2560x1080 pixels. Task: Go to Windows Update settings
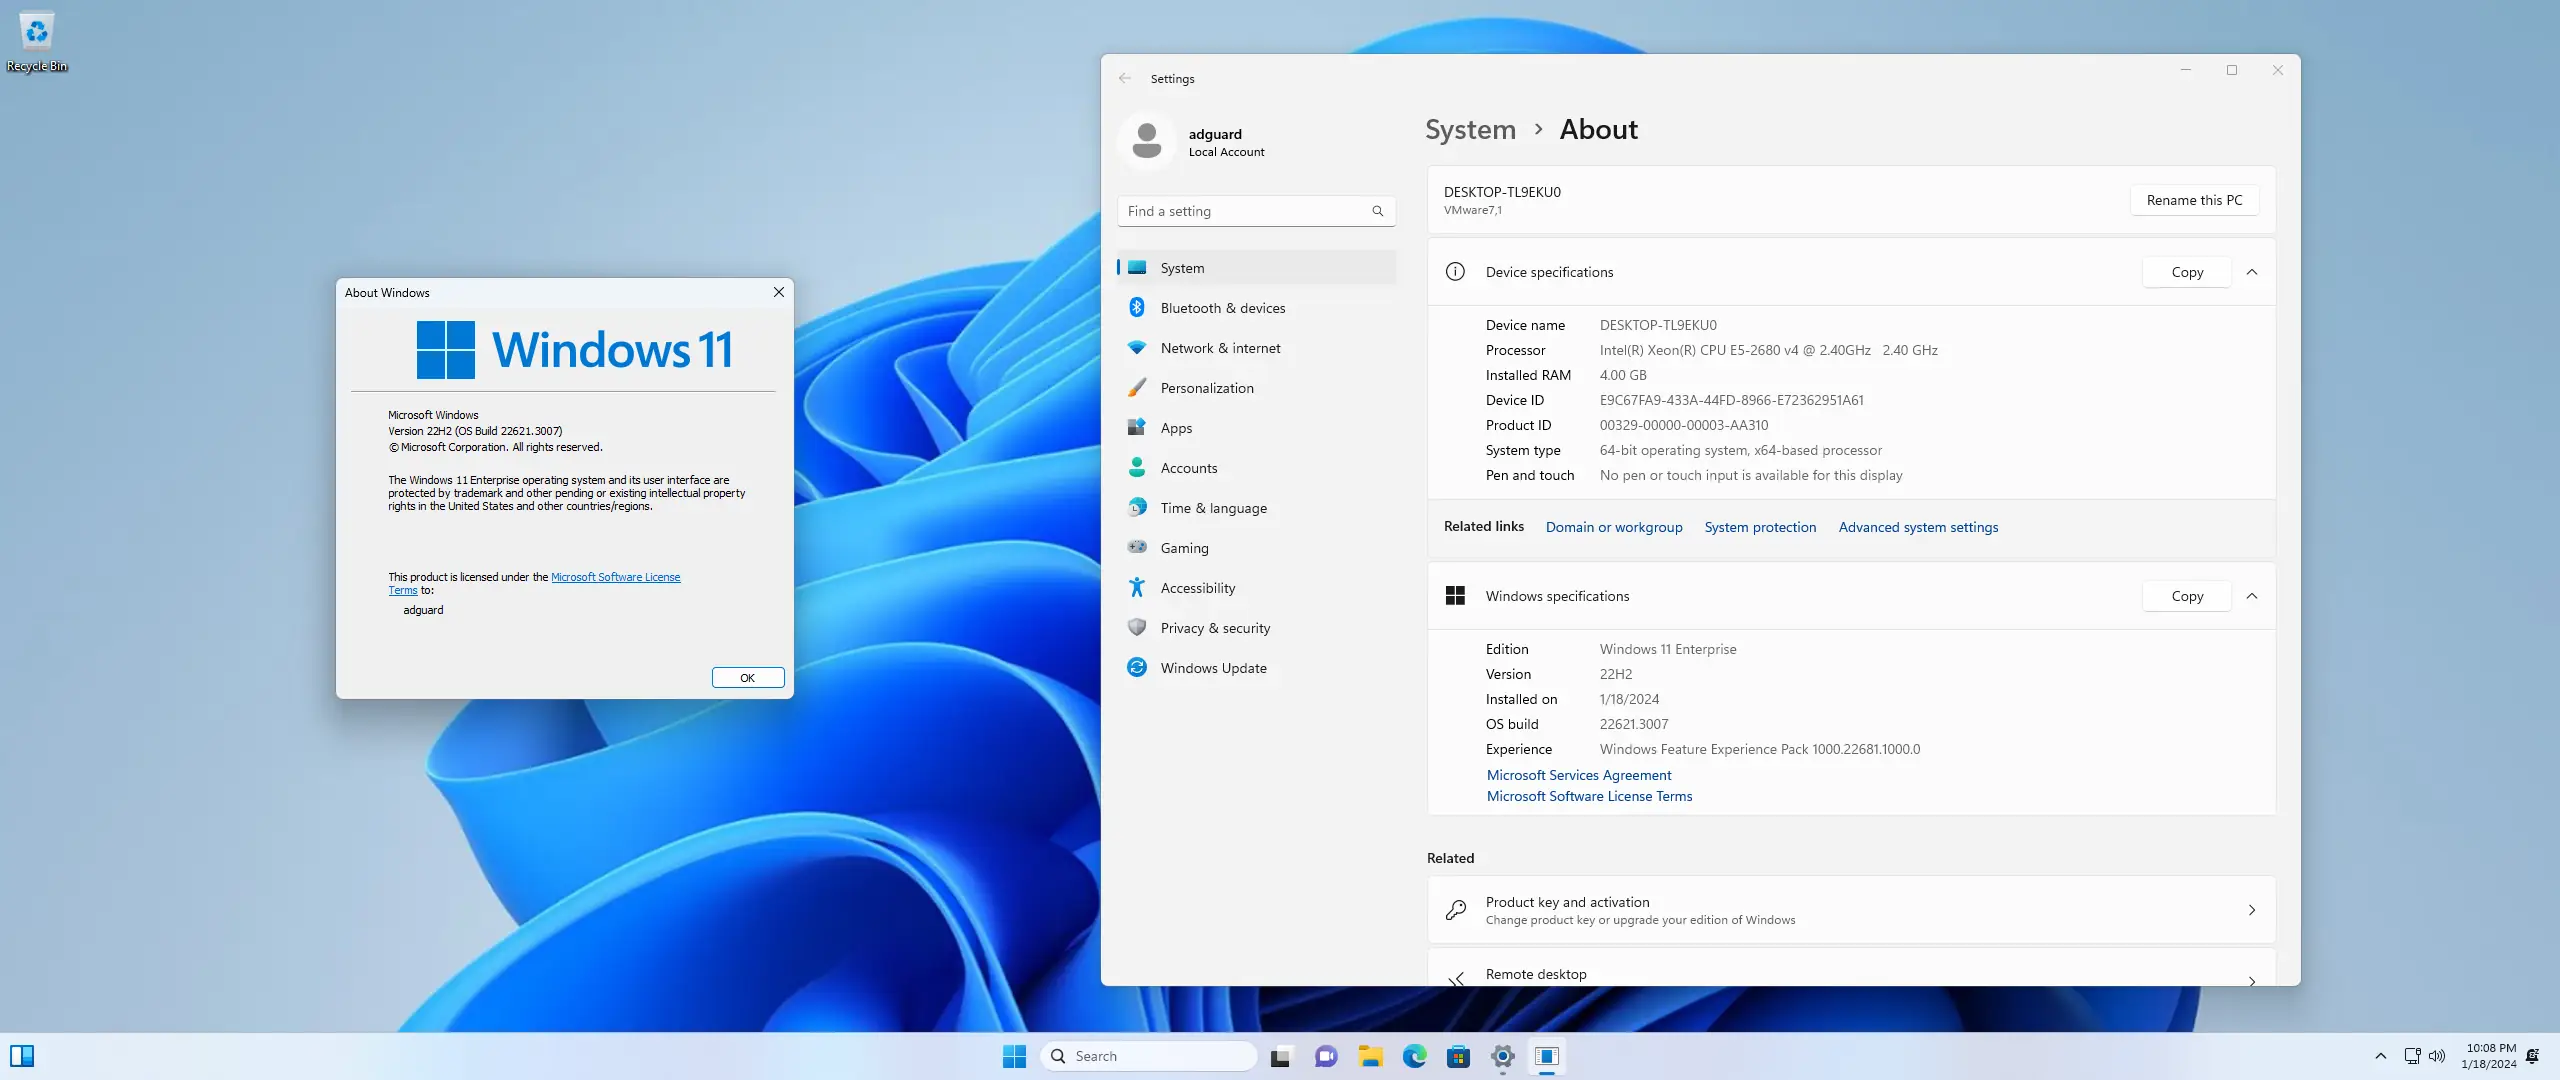click(x=1214, y=667)
